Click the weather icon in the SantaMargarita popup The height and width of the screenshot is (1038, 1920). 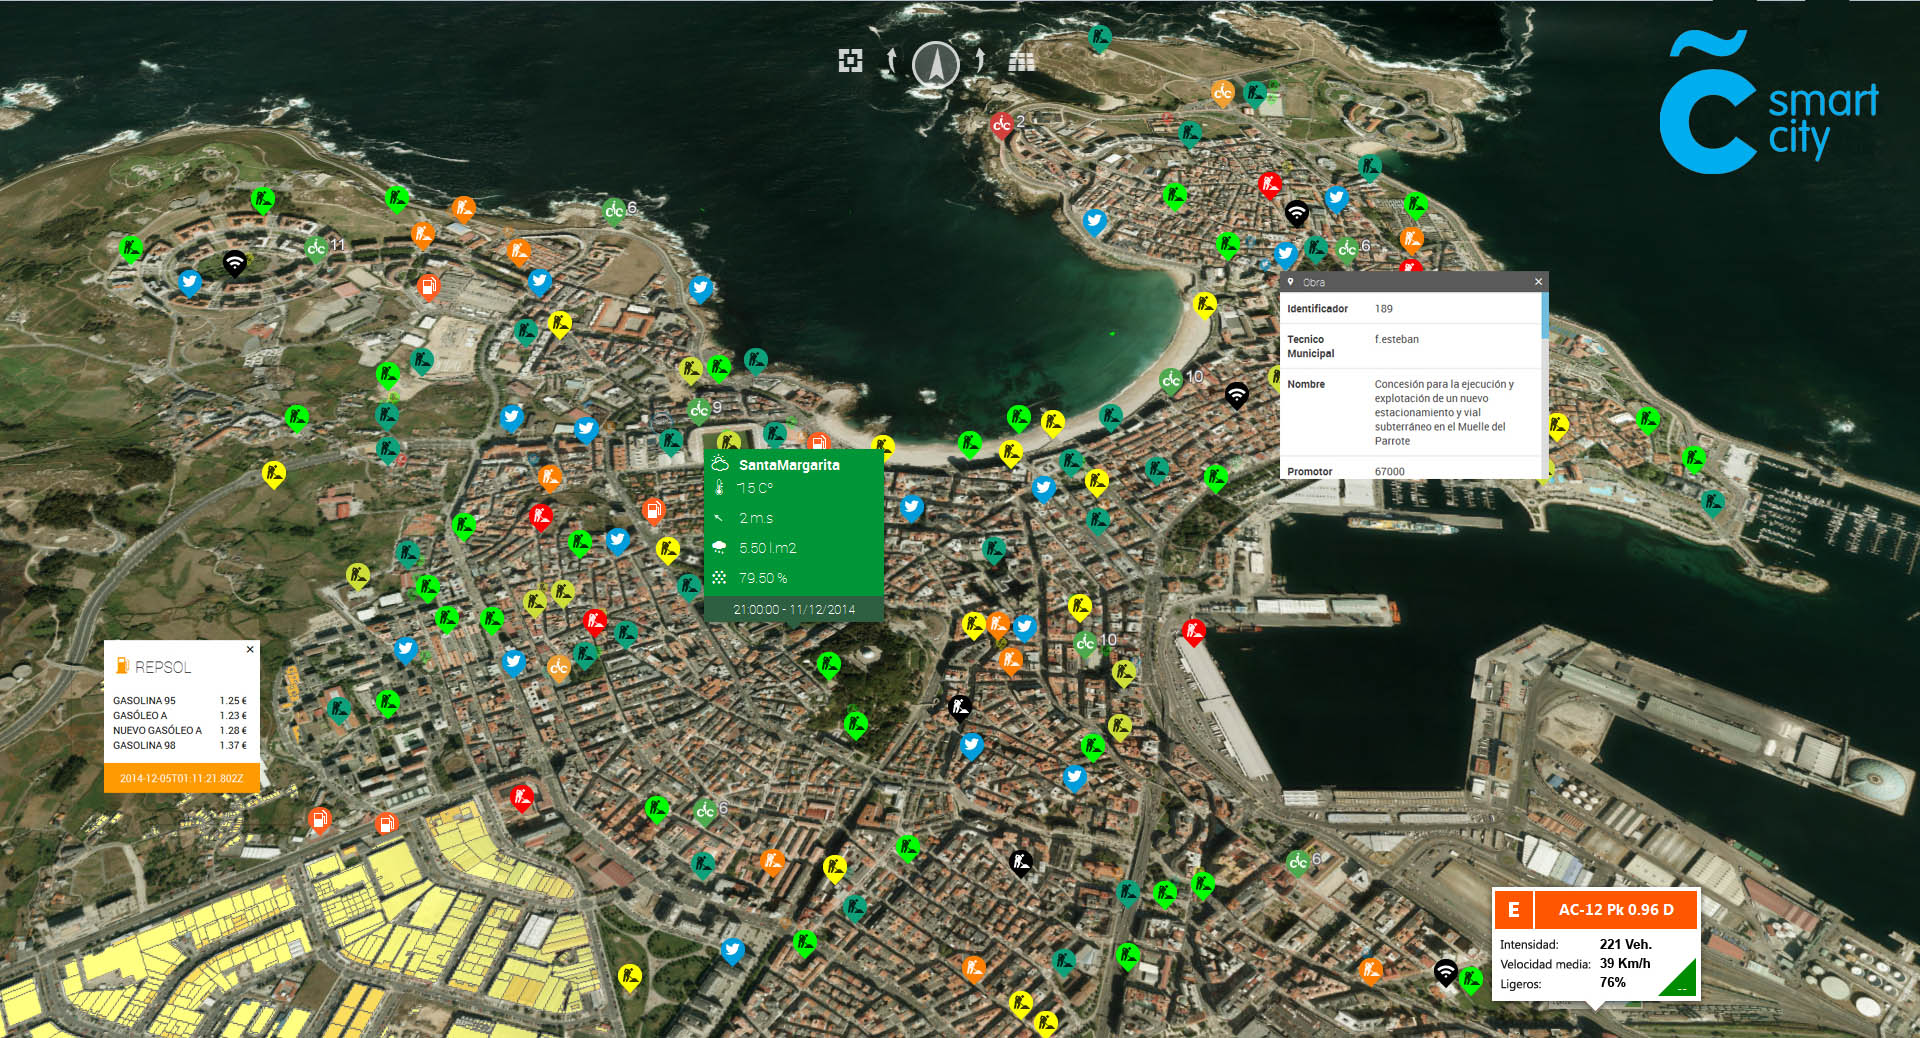tap(719, 462)
